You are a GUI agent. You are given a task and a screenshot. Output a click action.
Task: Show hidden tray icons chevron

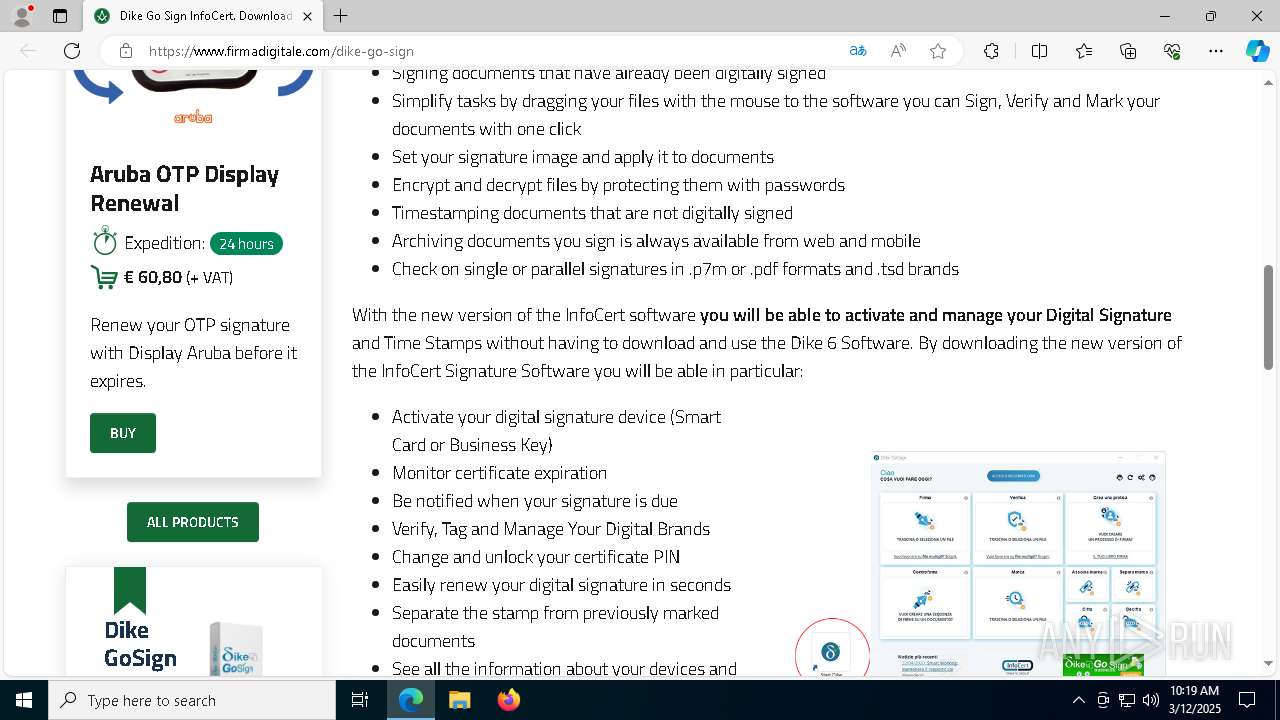click(1078, 700)
